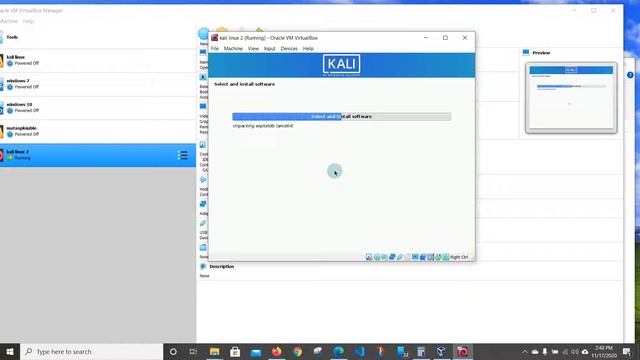Open the Devices menu in VM window
Screen dimensions: 640x360
[x=289, y=49]
